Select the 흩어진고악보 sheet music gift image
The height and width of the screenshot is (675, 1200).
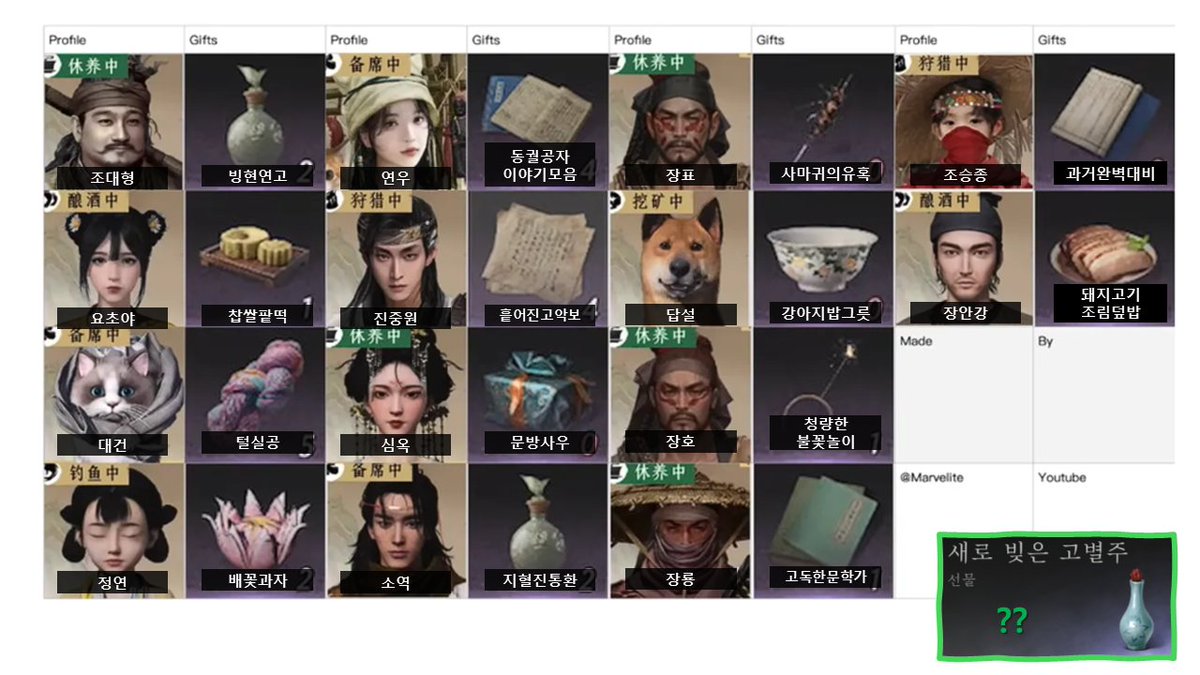coord(538,258)
